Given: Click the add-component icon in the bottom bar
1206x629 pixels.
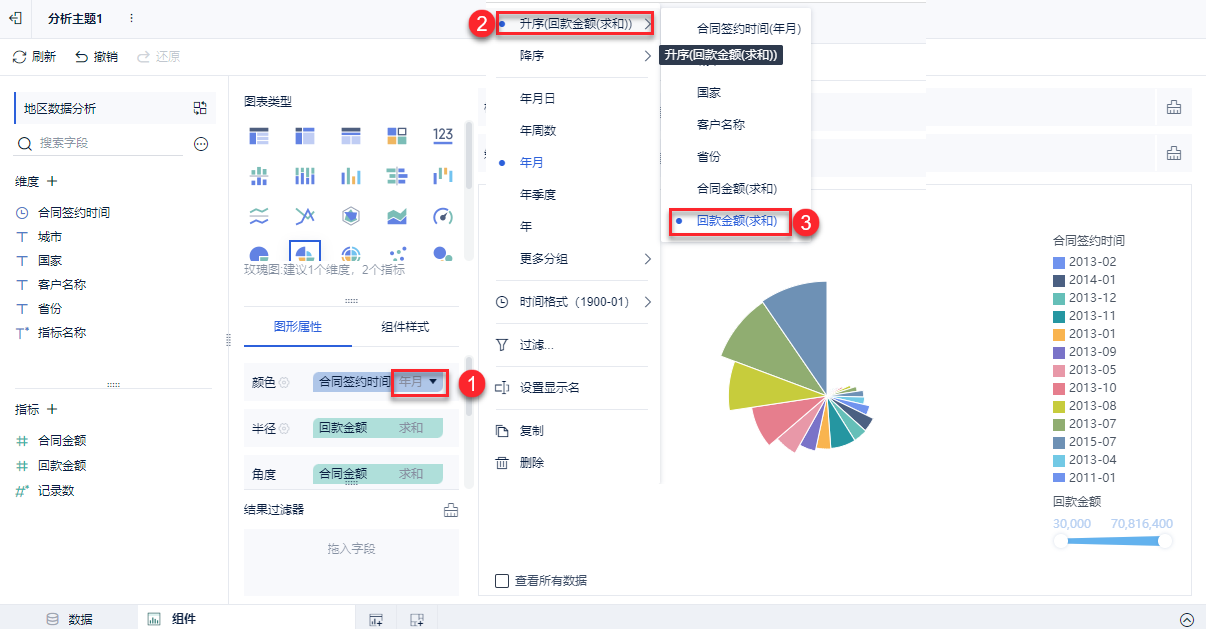Looking at the screenshot, I should click(376, 620).
